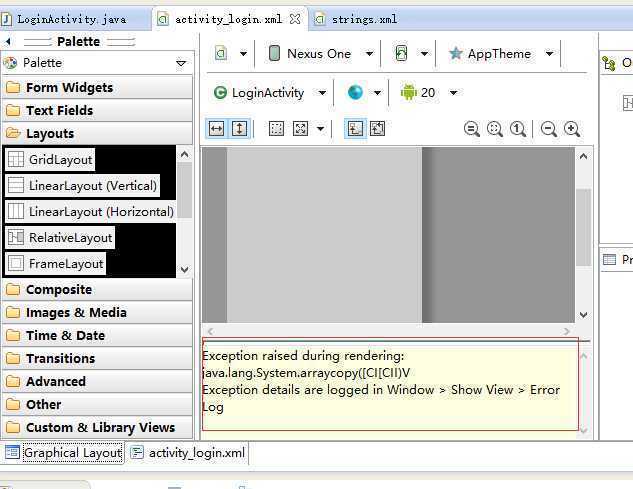Click canvas vertical scrollbar down arrow
The height and width of the screenshot is (489, 633).
coord(583,315)
